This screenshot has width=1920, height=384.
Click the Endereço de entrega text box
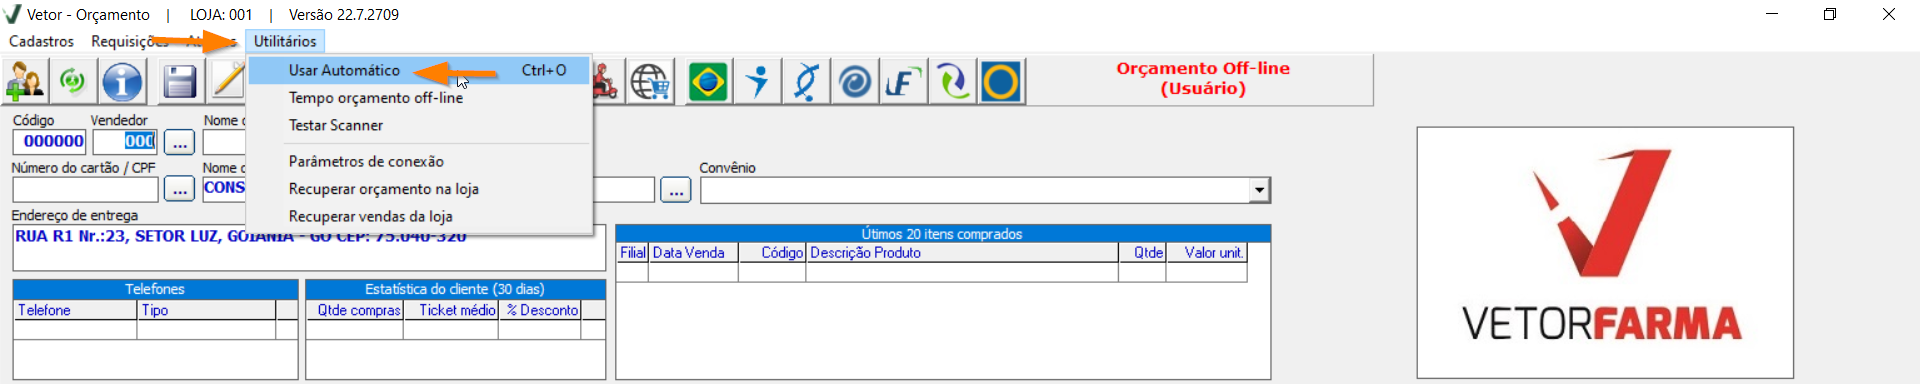[309, 248]
